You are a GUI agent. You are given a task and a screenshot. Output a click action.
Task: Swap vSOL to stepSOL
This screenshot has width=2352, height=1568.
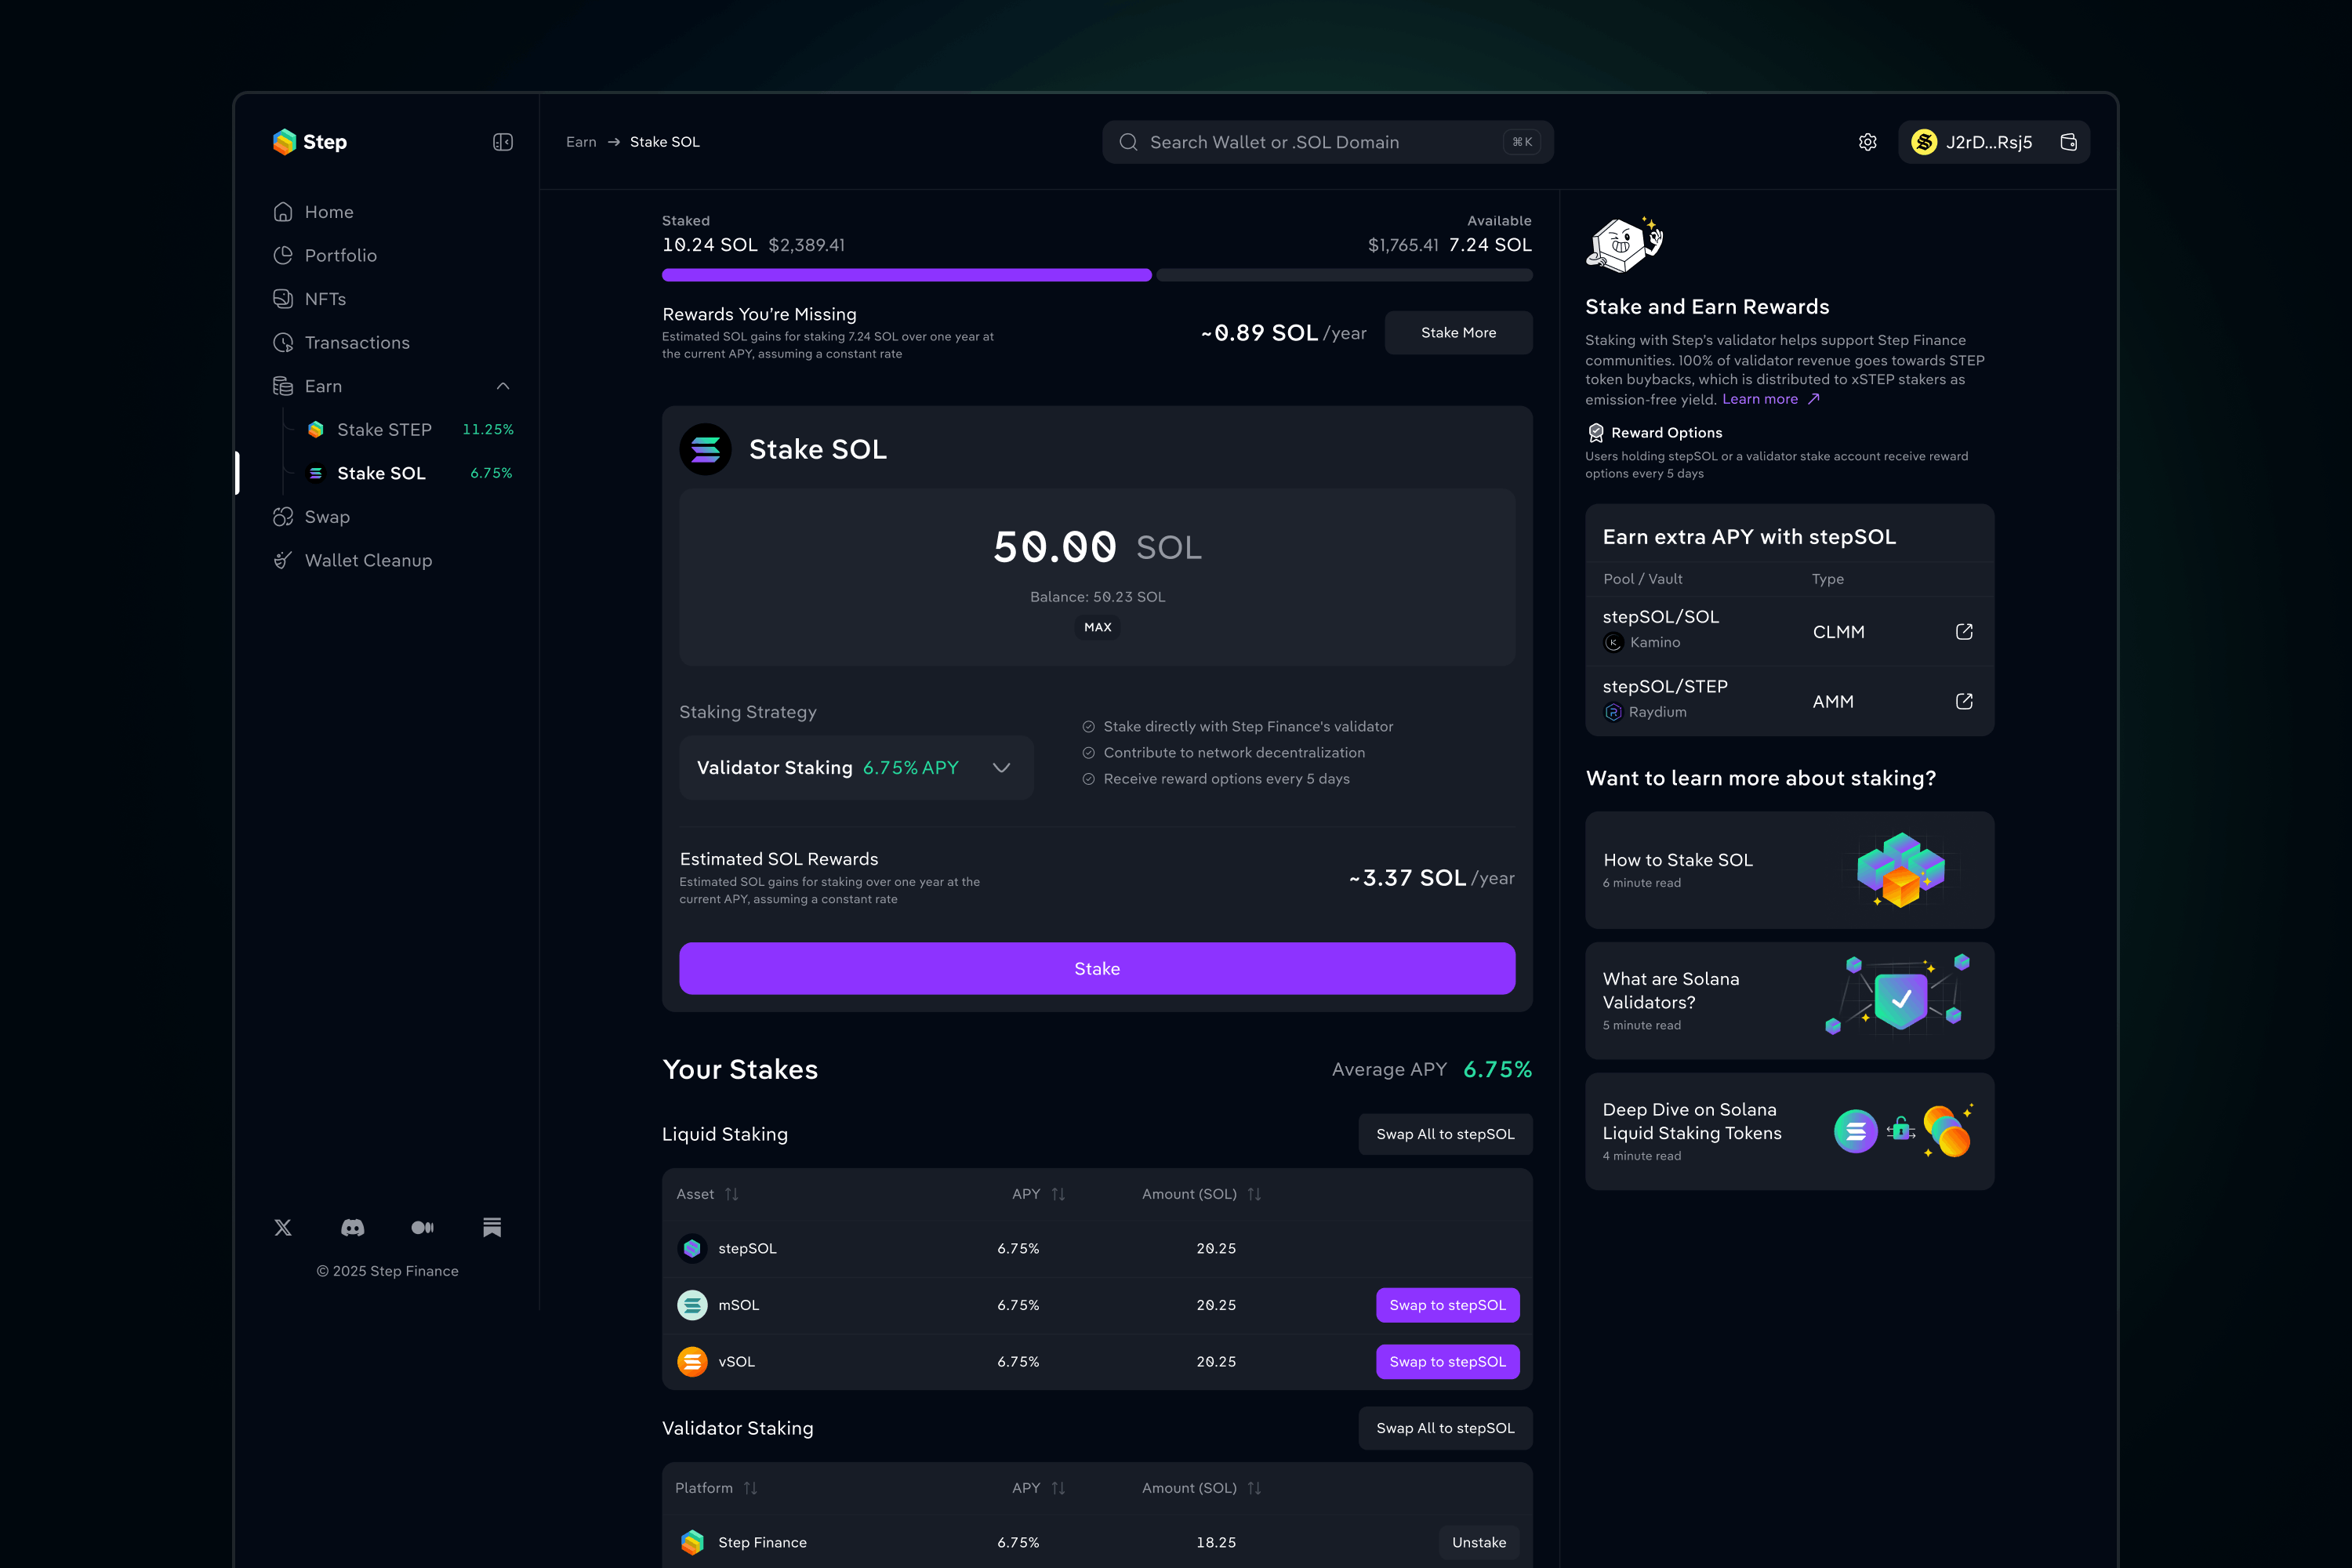pos(1447,1361)
